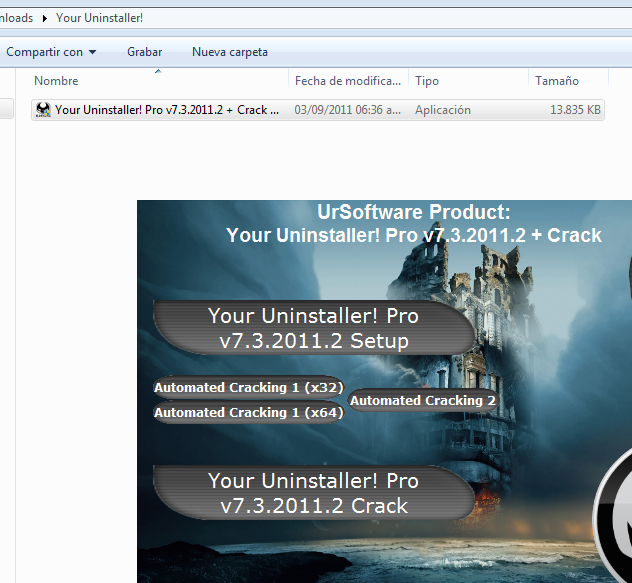Click Automated Cracking 1 (x32) button
Viewport: 632px width, 583px height.
click(x=249, y=387)
